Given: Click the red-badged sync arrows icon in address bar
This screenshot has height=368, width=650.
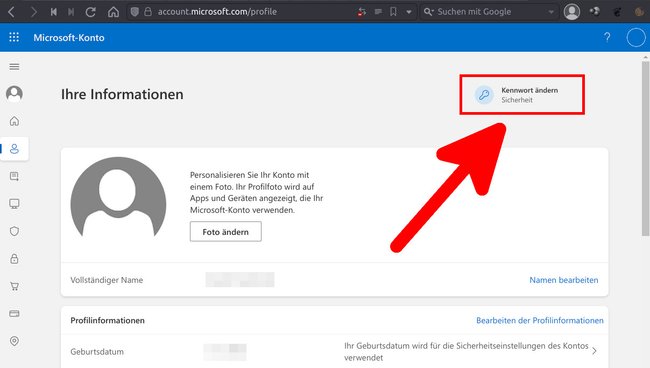Looking at the screenshot, I should [361, 12].
